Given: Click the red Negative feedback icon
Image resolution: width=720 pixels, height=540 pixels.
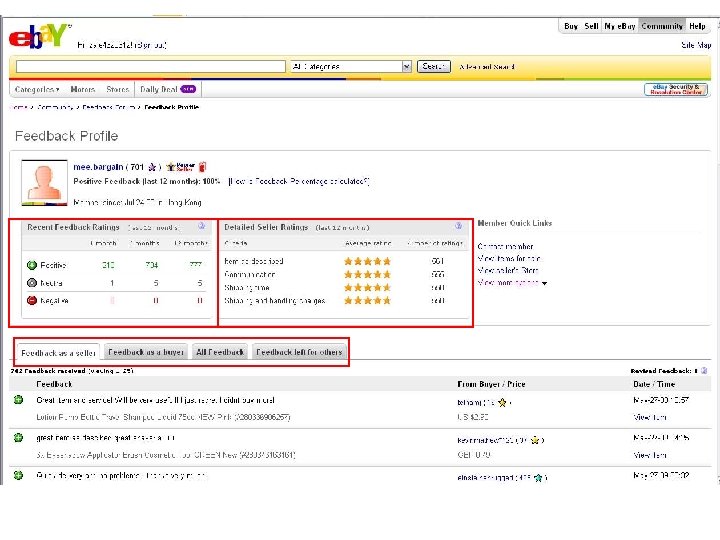Looking at the screenshot, I should 32,300.
